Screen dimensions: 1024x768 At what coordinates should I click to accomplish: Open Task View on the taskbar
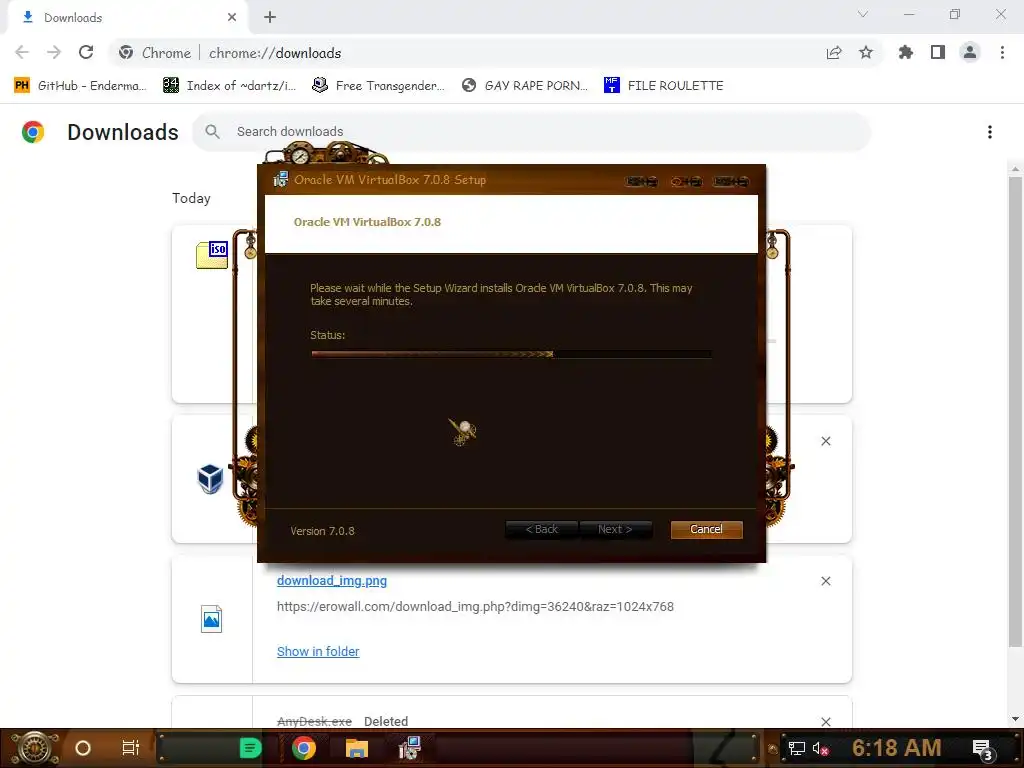click(131, 748)
